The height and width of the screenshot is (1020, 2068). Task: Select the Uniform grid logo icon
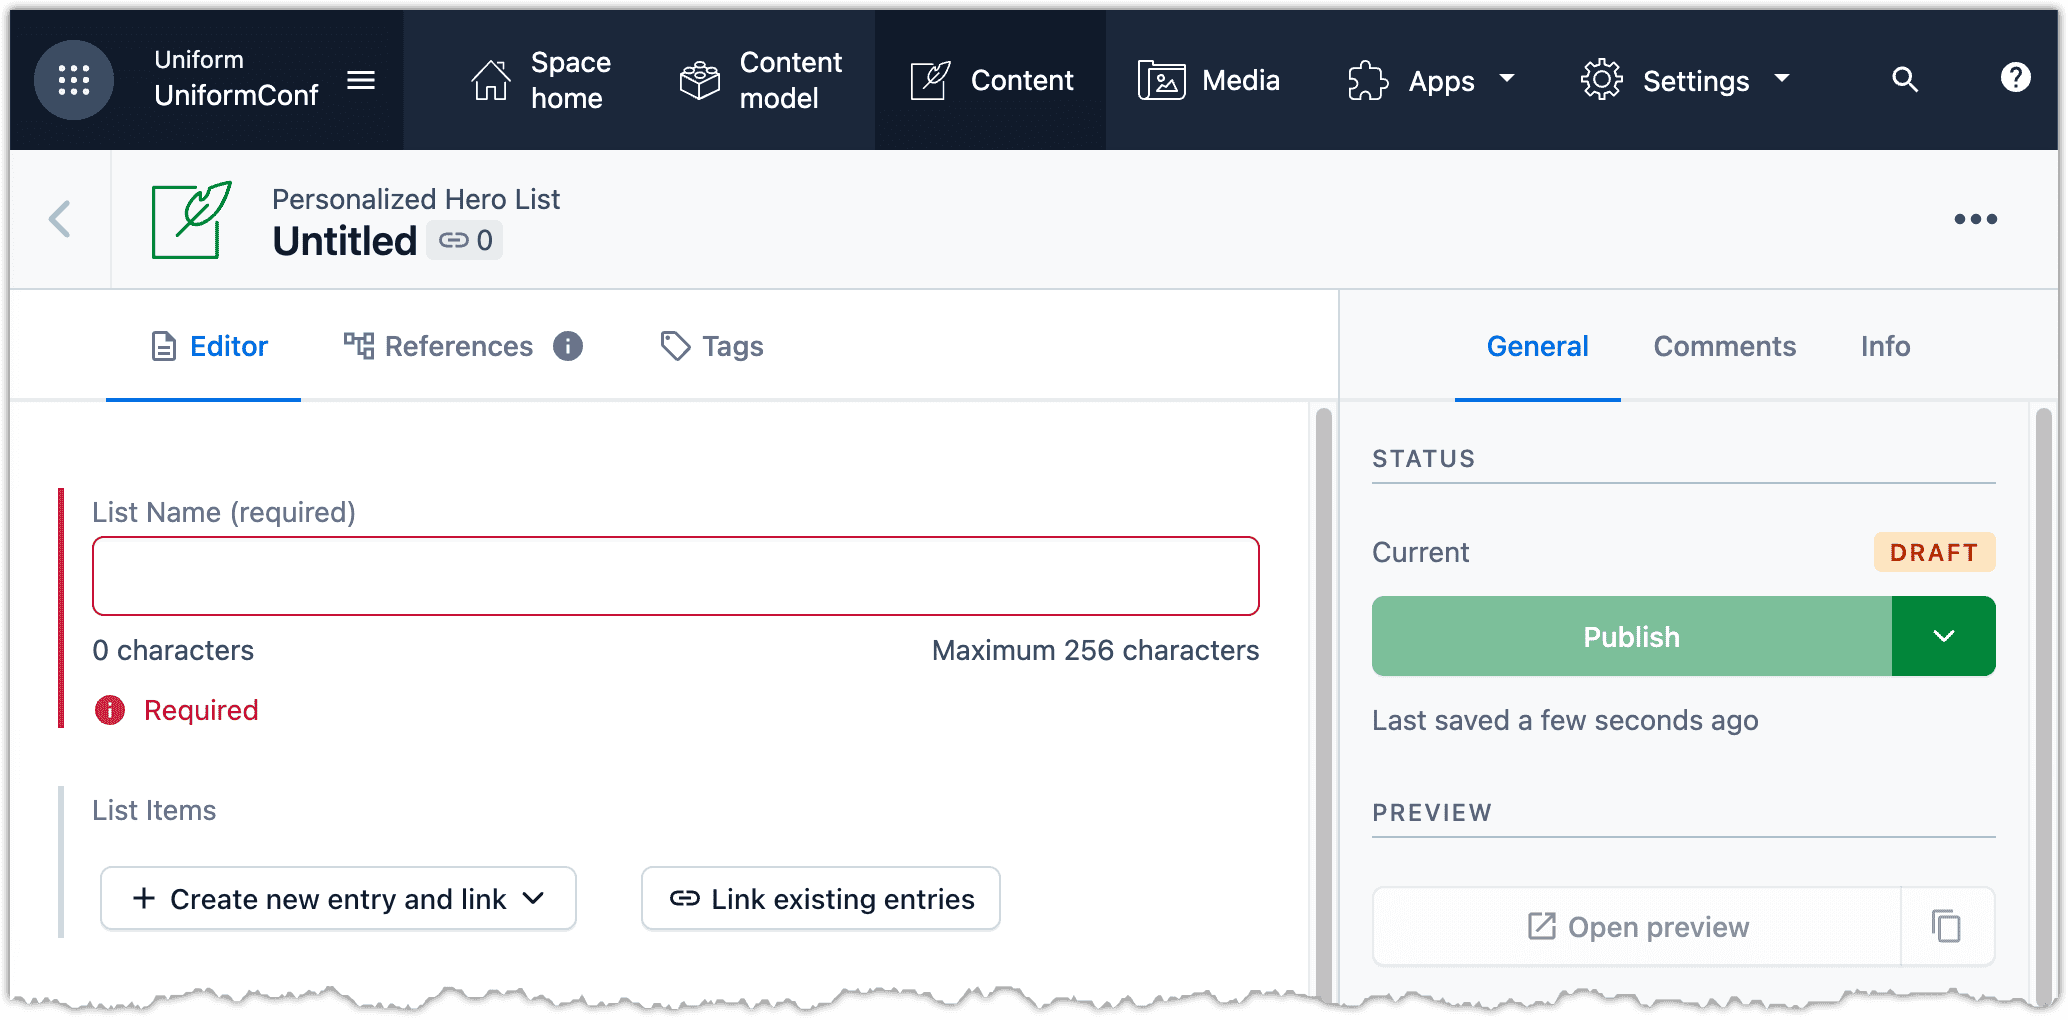pos(74,80)
